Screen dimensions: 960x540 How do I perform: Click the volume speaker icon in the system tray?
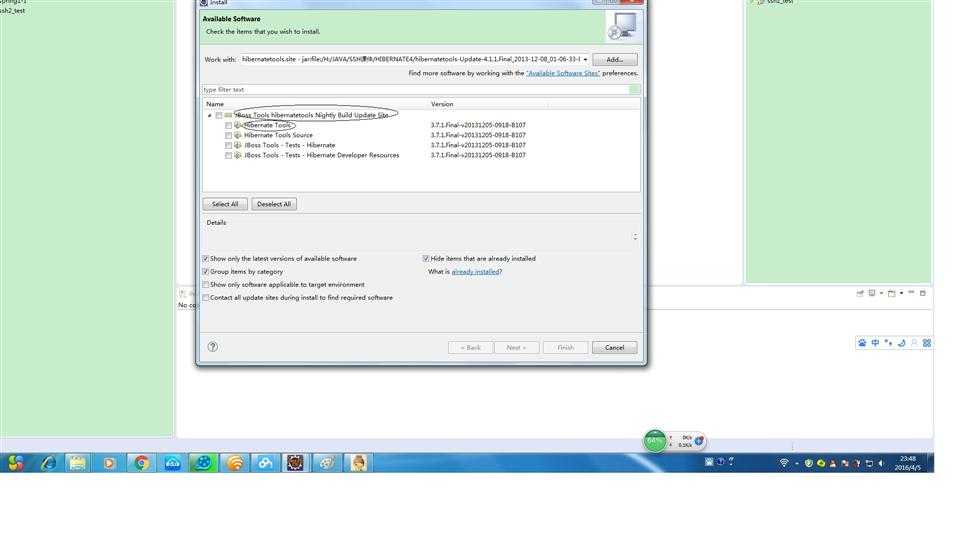tap(881, 463)
